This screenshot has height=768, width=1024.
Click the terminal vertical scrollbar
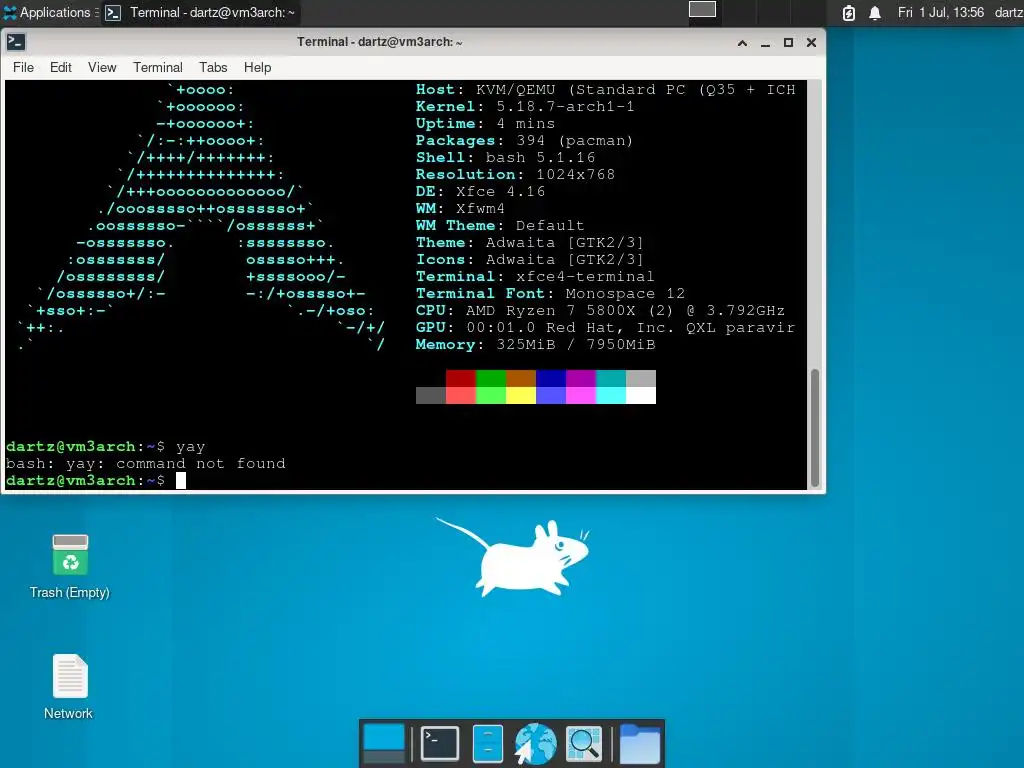click(x=814, y=428)
